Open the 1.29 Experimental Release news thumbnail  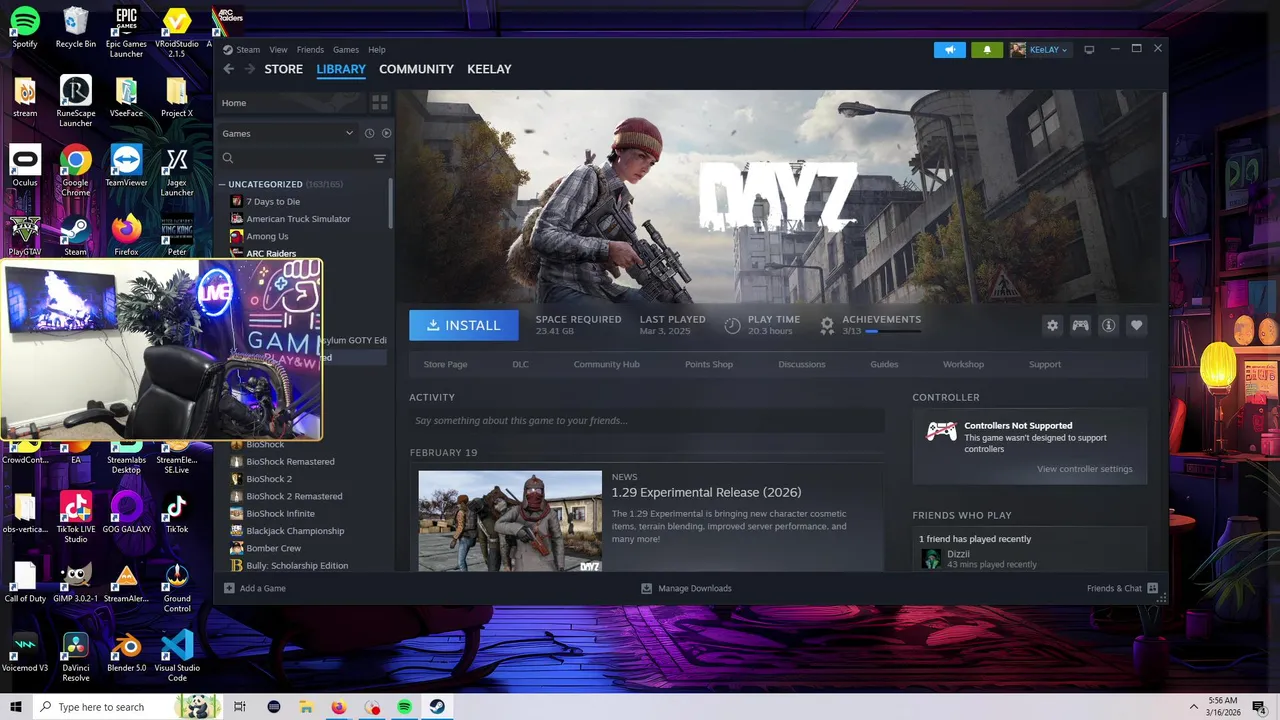click(x=510, y=521)
